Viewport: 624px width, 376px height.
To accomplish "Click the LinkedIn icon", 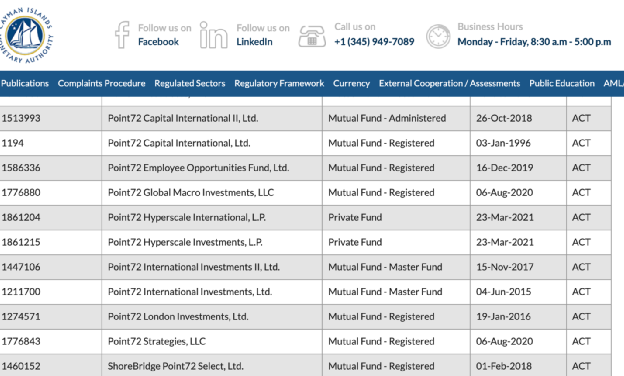I will [x=213, y=35].
